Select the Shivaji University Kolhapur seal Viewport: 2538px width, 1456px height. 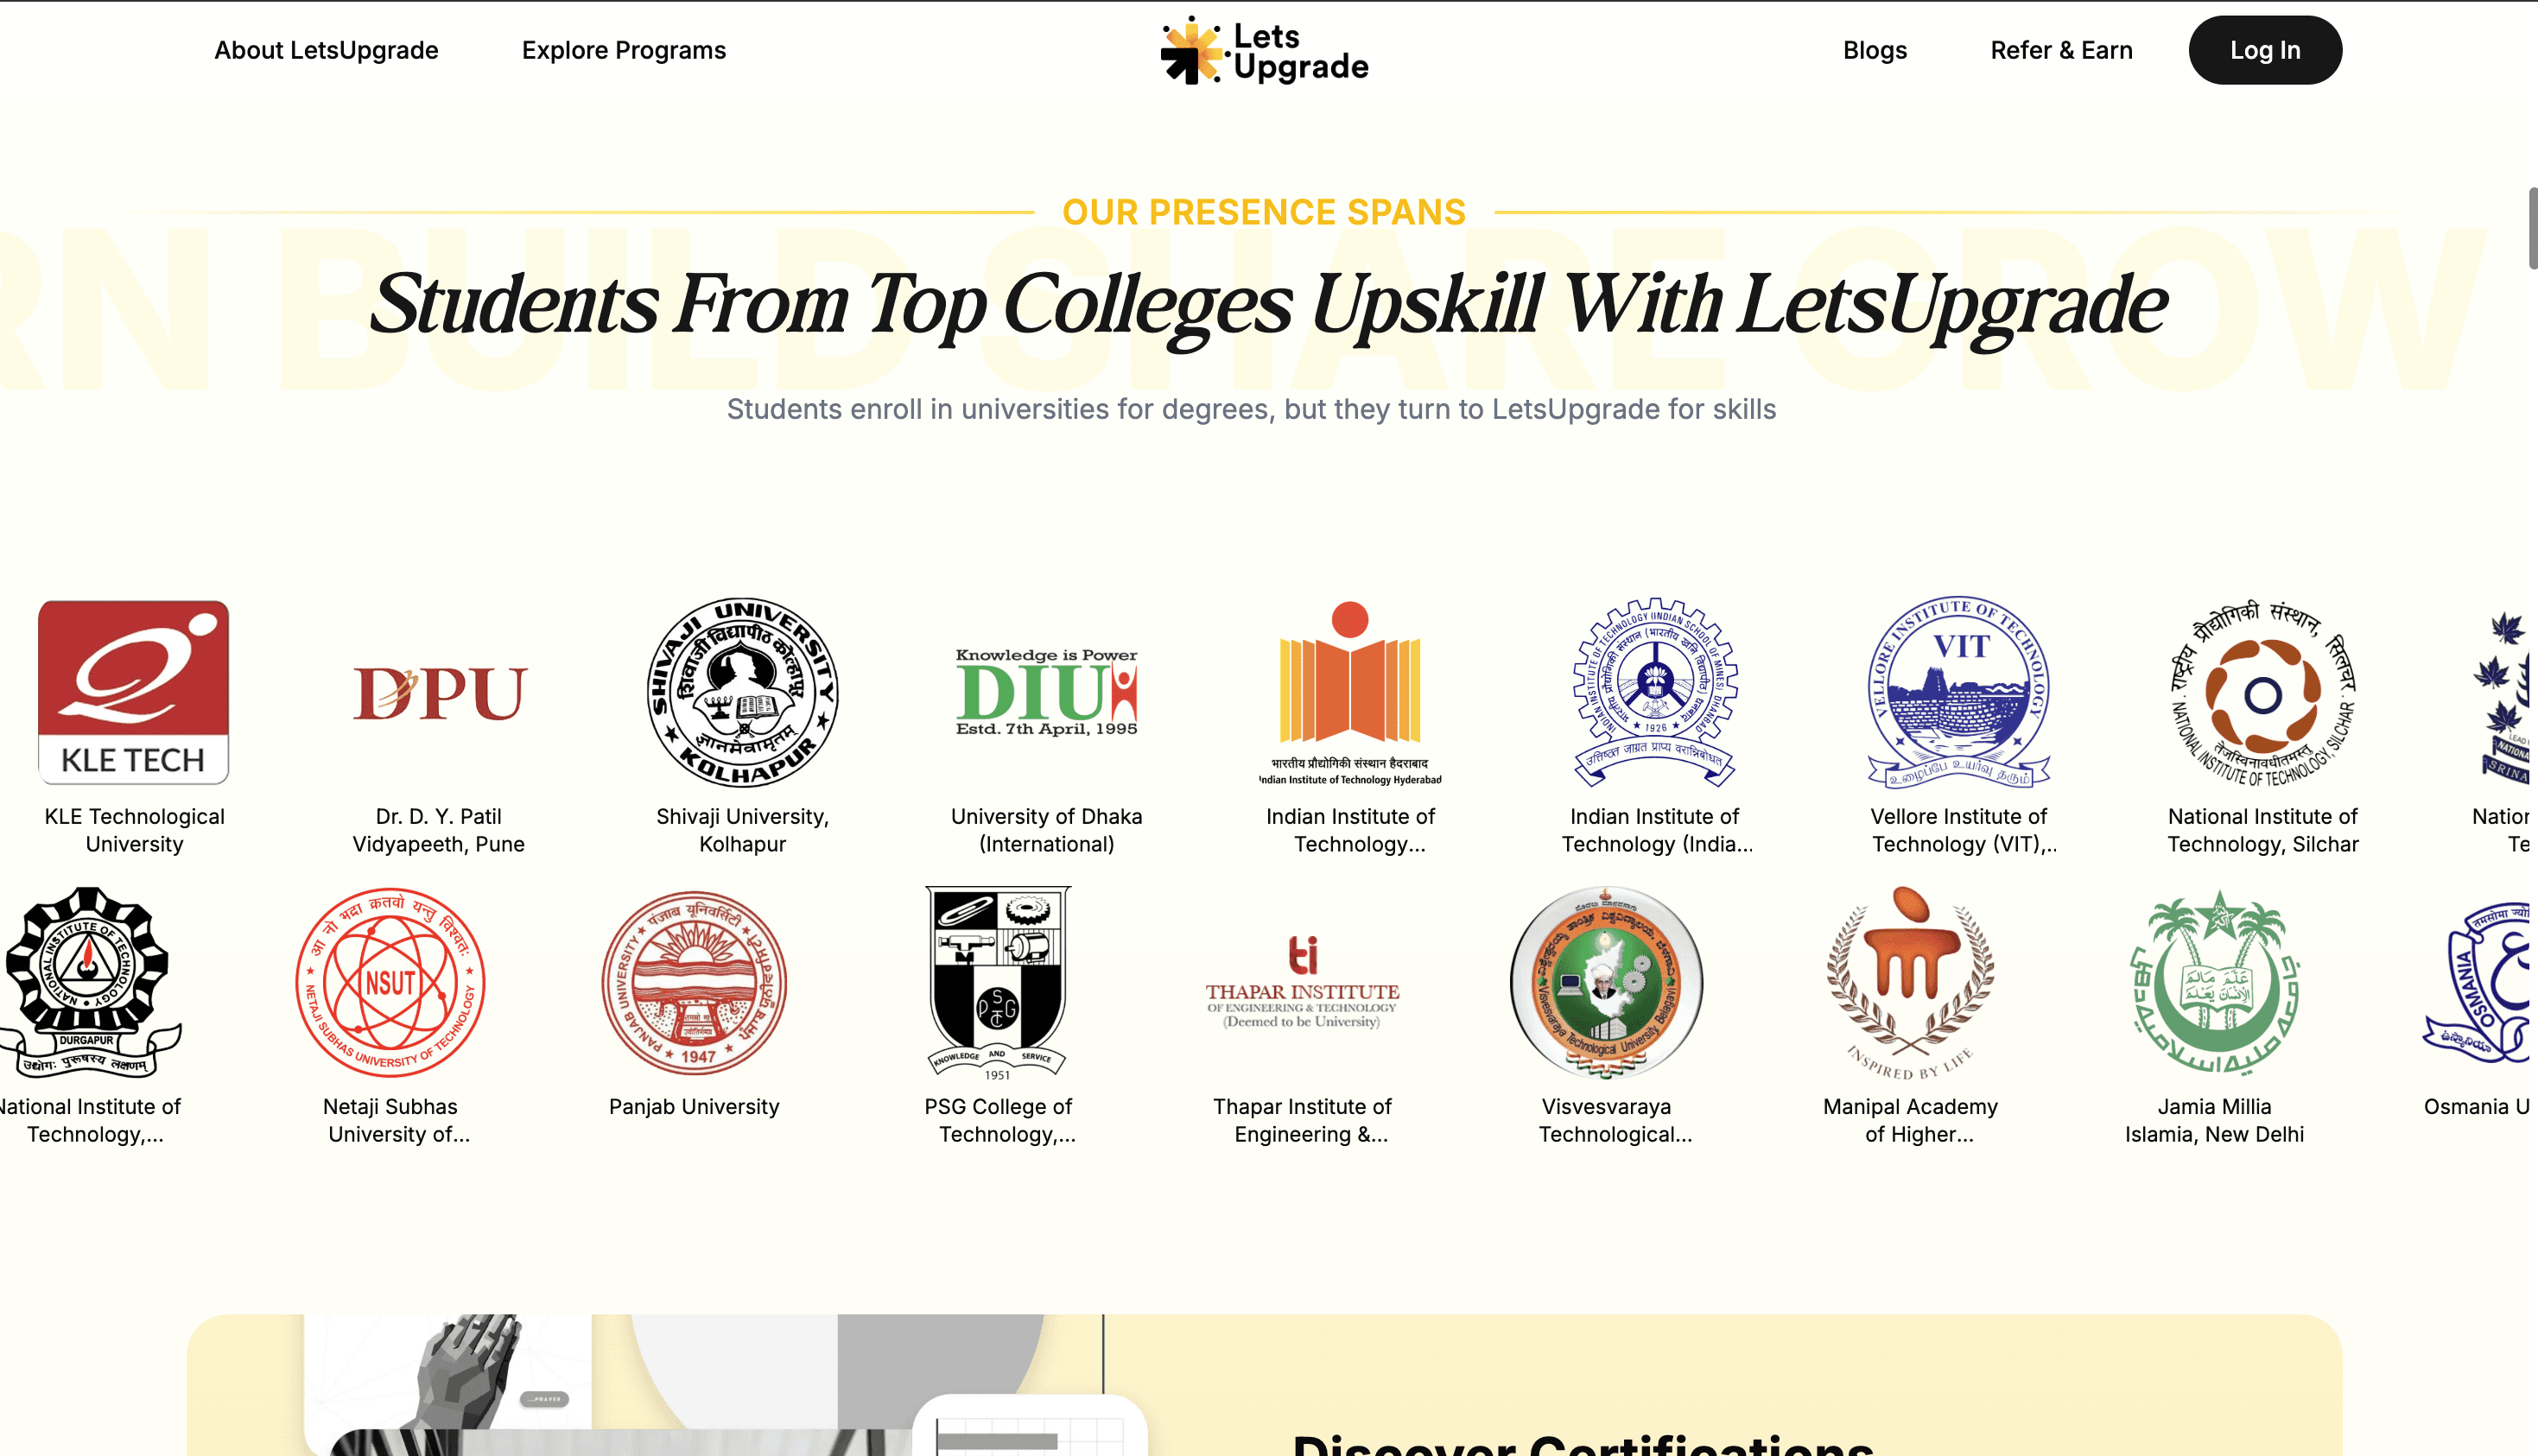(x=742, y=692)
